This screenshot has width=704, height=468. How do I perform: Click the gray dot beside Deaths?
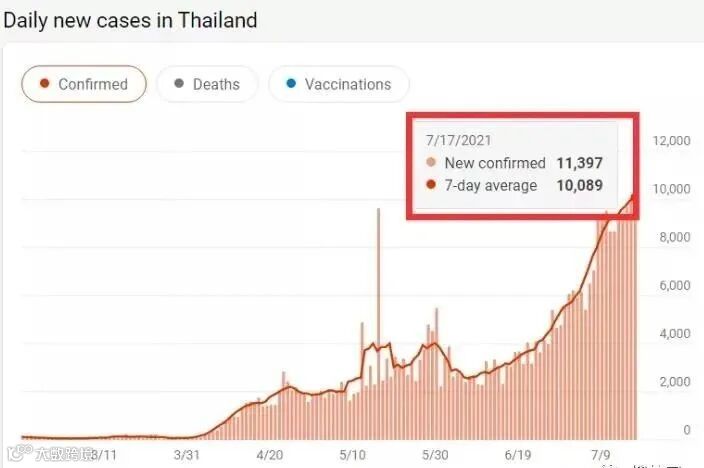pyautogui.click(x=179, y=84)
